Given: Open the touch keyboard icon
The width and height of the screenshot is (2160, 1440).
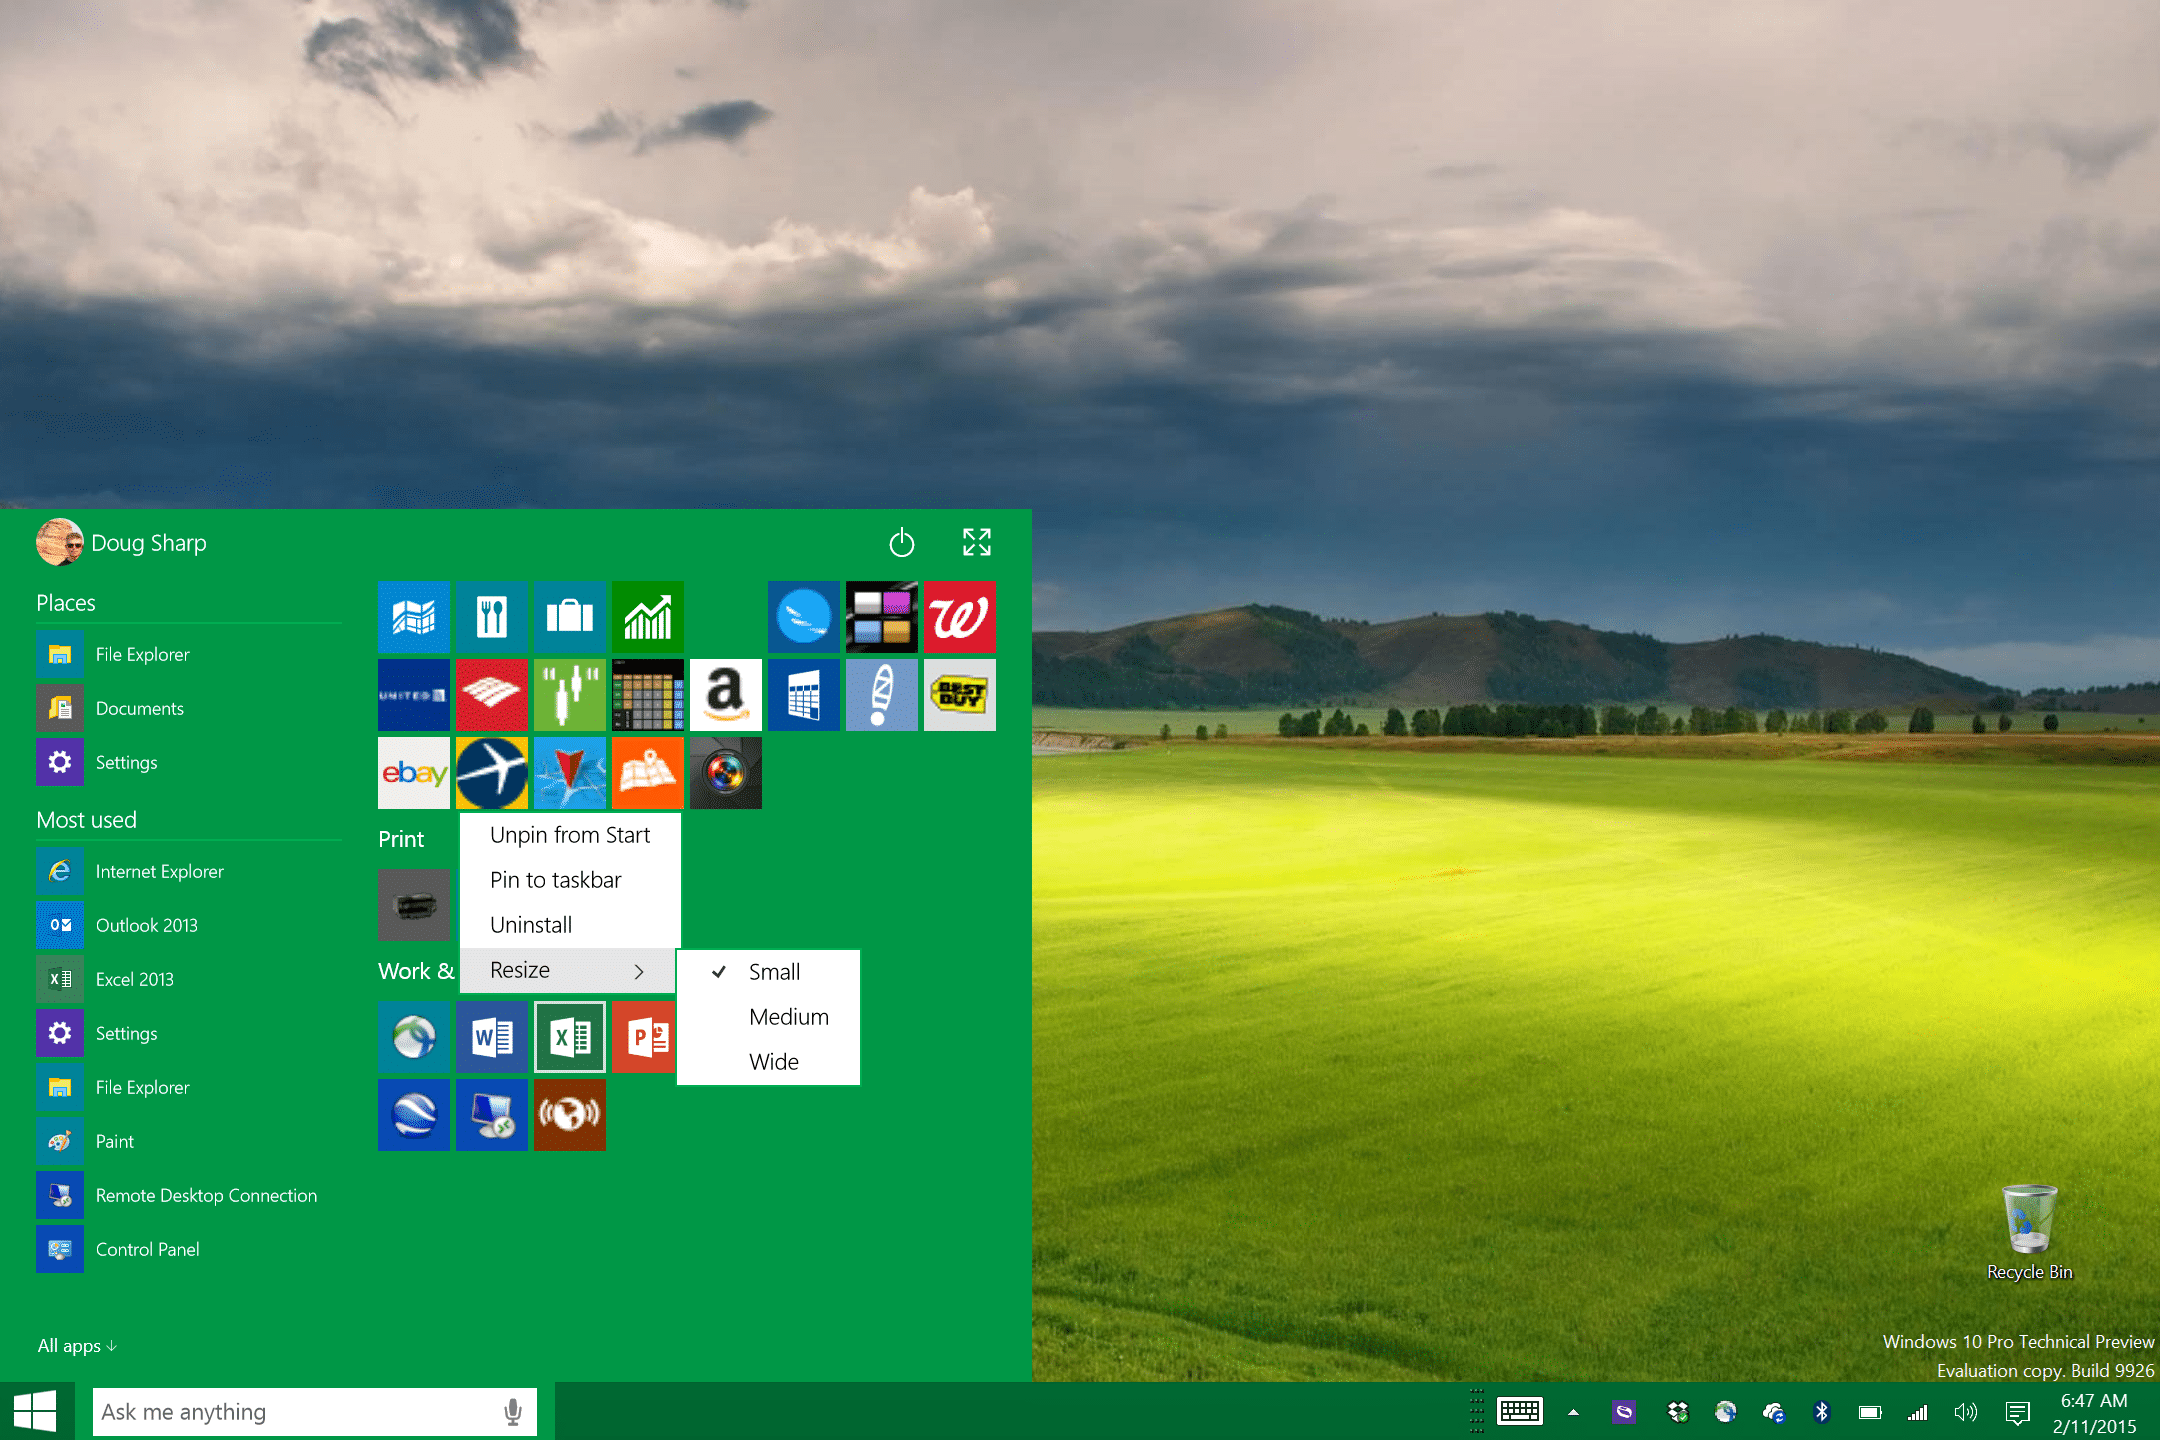Looking at the screenshot, I should pos(1520,1412).
